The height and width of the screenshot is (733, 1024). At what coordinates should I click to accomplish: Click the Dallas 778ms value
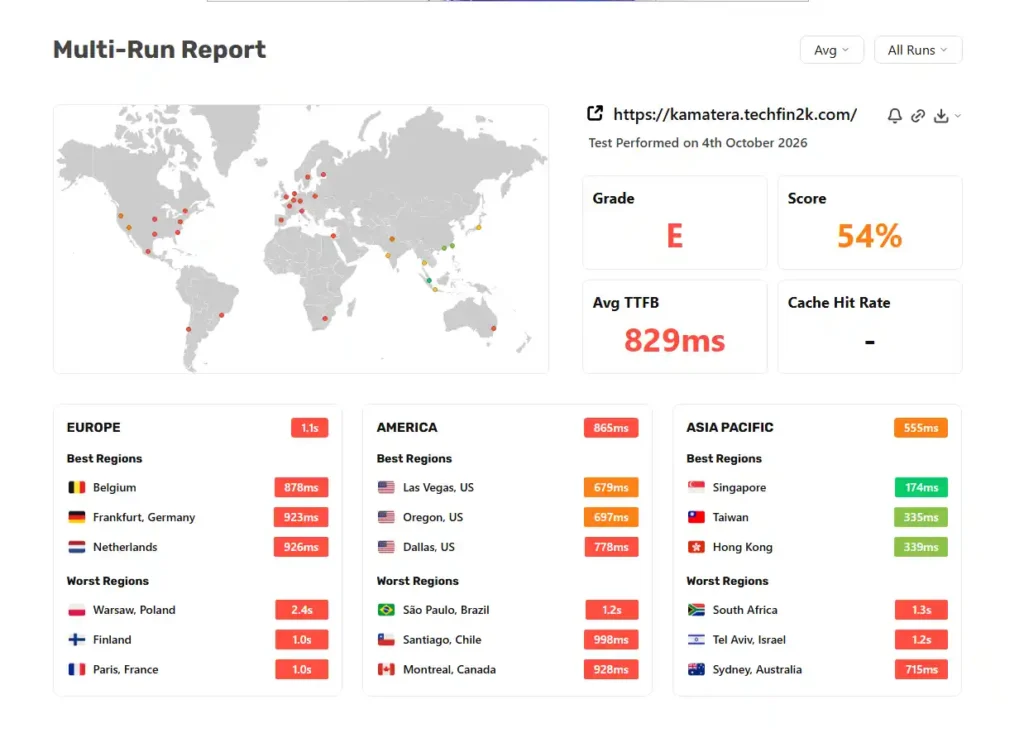(x=611, y=547)
